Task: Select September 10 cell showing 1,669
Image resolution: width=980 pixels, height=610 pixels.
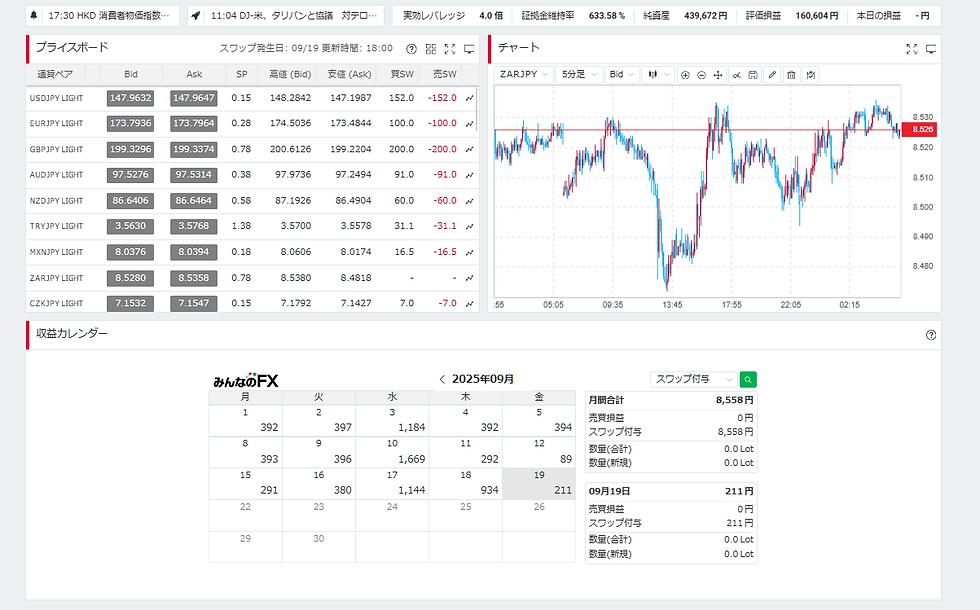Action: point(392,452)
